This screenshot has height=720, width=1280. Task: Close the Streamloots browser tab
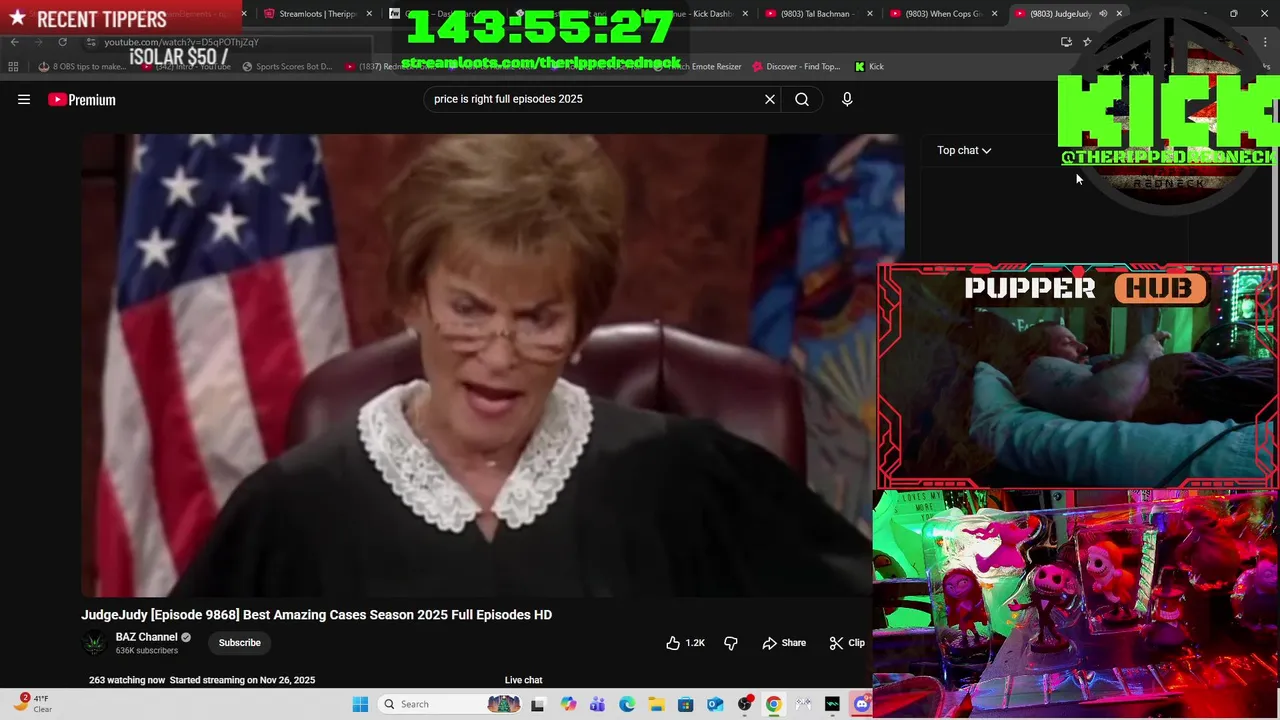tap(369, 14)
